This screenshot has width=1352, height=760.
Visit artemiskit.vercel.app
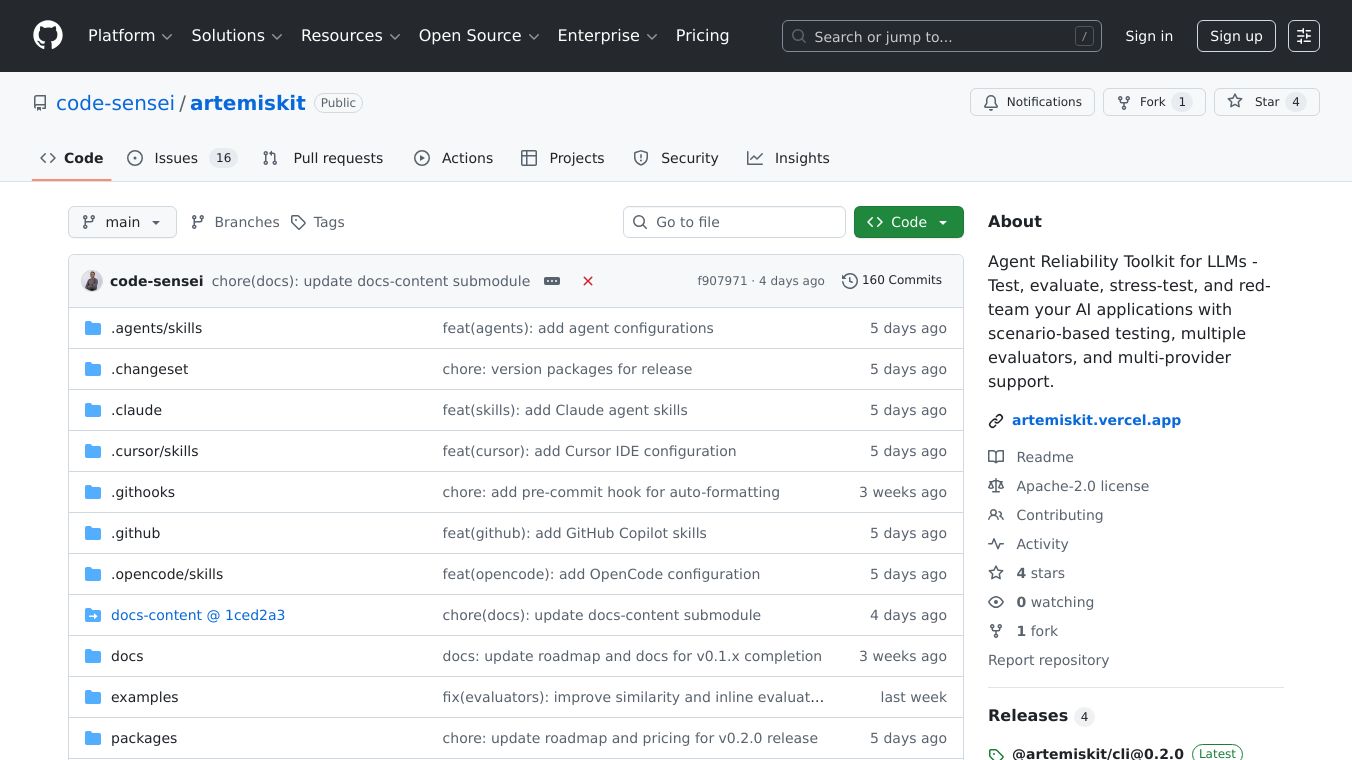(x=1096, y=420)
